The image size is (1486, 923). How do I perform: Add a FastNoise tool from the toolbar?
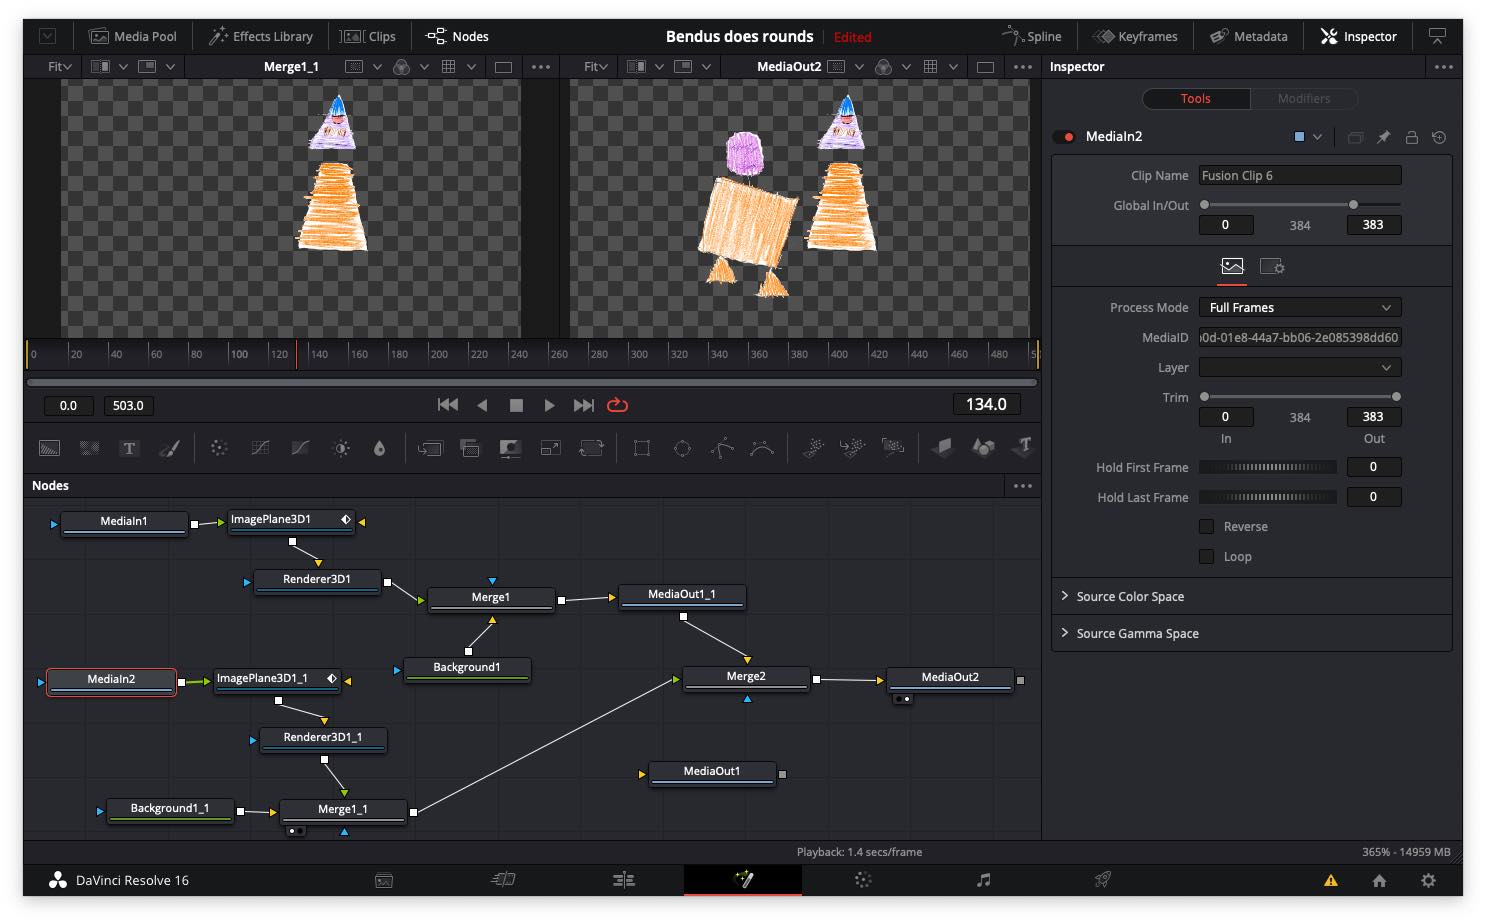coord(89,448)
